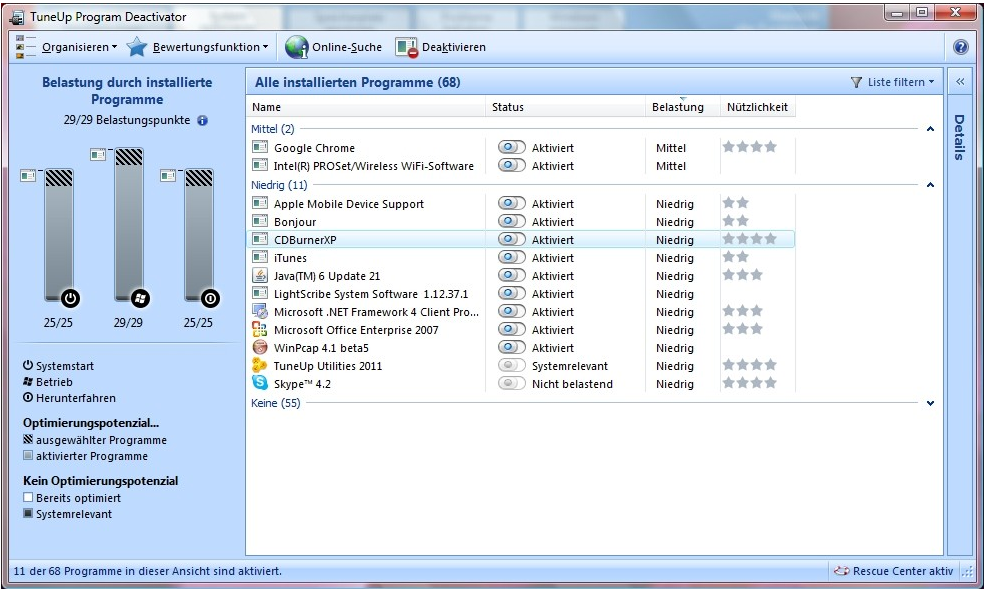Image resolution: width=984 pixels, height=589 pixels.
Task: Click the WinPcap program icon
Action: coord(259,348)
